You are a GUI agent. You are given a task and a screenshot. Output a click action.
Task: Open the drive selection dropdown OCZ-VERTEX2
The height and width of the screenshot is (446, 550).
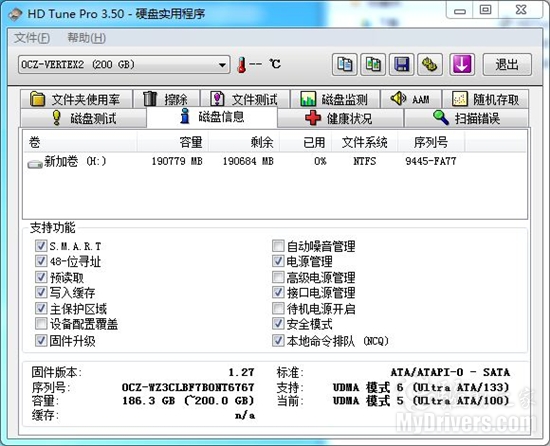[x=124, y=65]
